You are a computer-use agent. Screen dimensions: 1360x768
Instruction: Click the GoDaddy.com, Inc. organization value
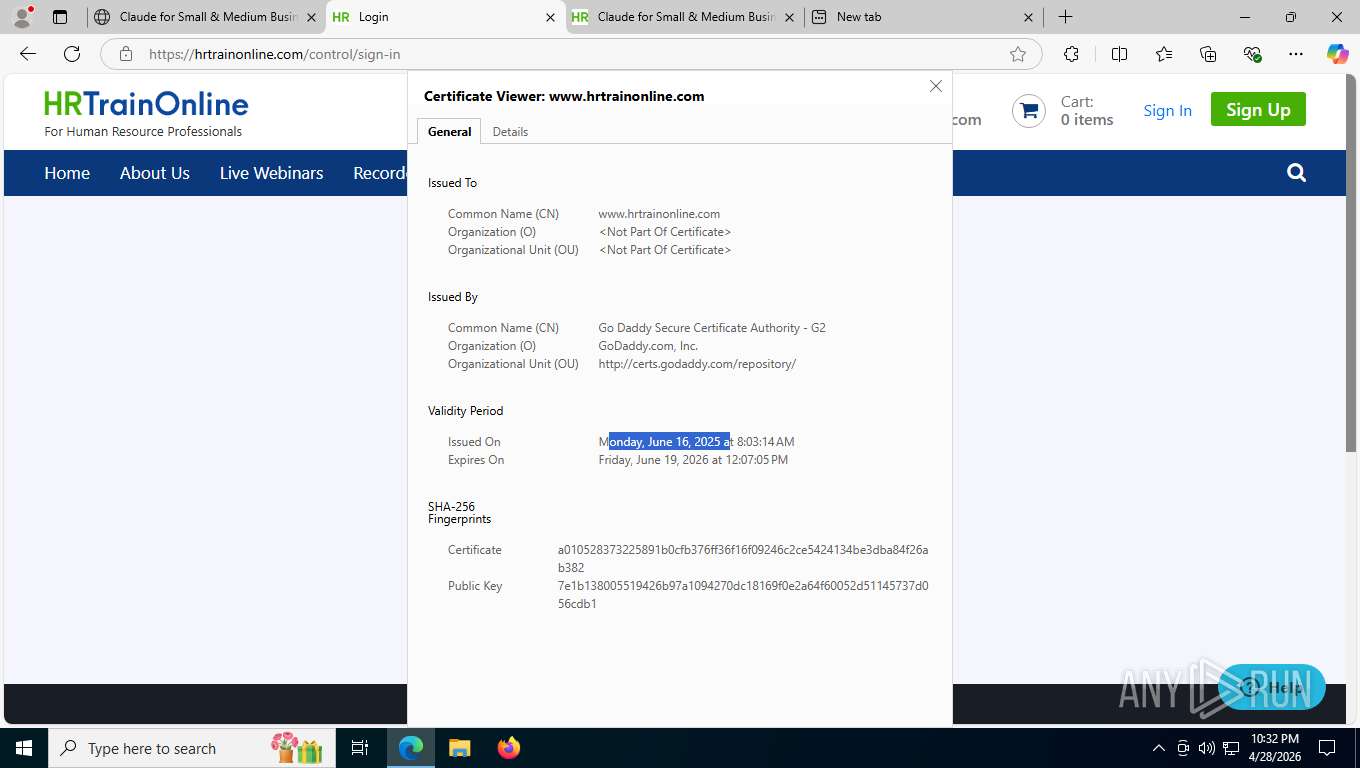coord(648,346)
